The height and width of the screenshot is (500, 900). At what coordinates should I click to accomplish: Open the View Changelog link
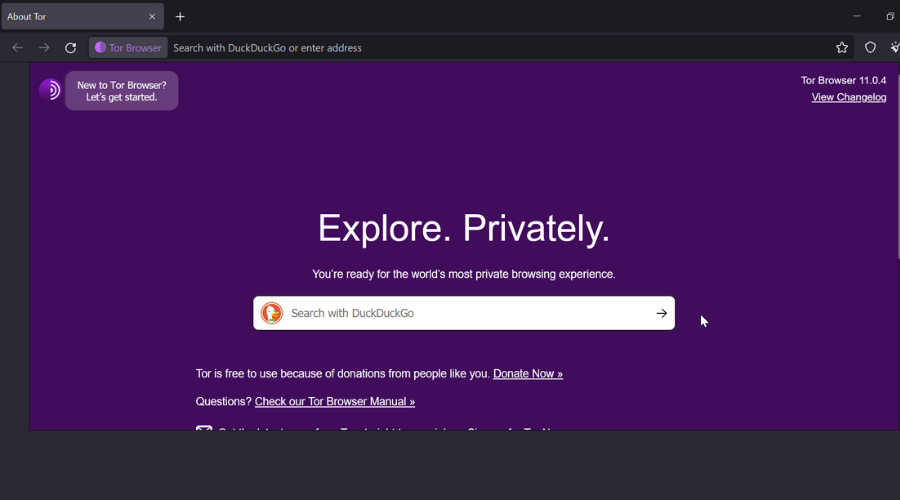(x=848, y=97)
